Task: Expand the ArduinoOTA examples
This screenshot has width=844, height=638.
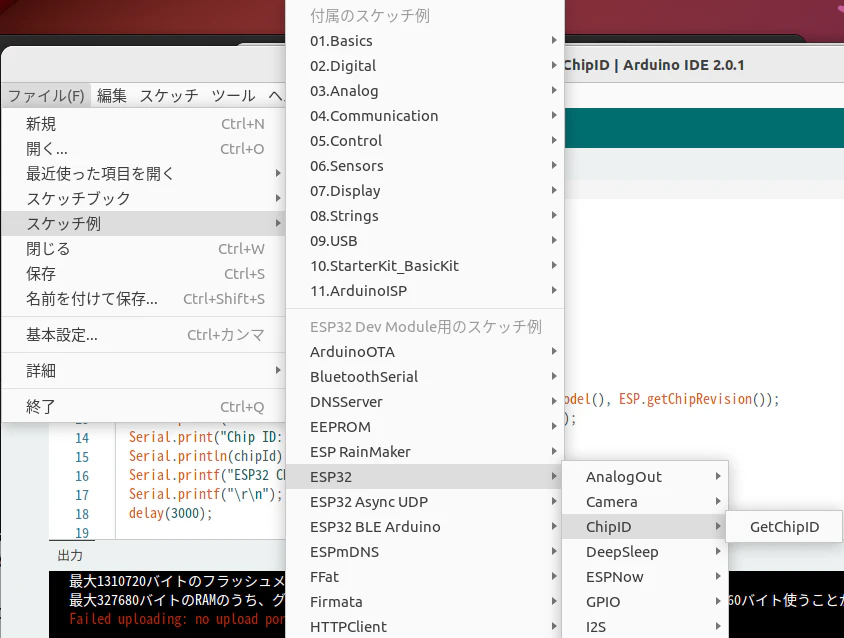Action: pyautogui.click(x=425, y=352)
